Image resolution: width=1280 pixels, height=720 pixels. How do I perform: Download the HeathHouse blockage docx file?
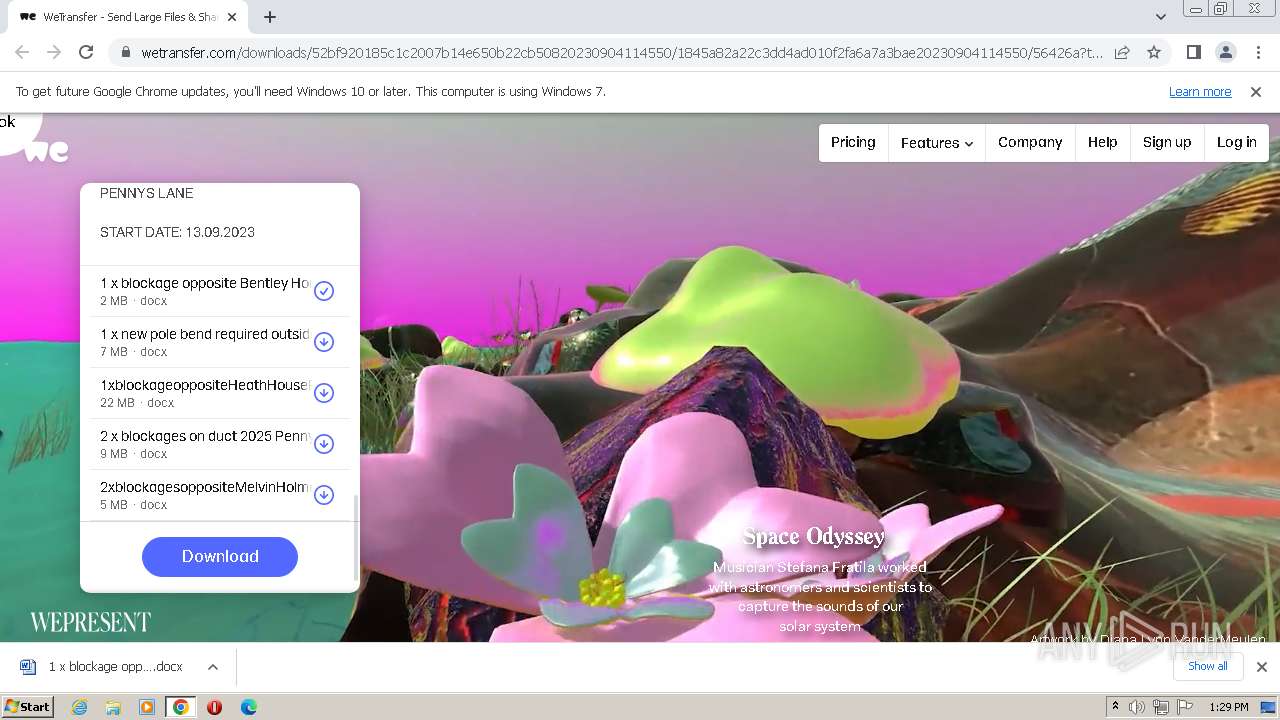tap(324, 393)
